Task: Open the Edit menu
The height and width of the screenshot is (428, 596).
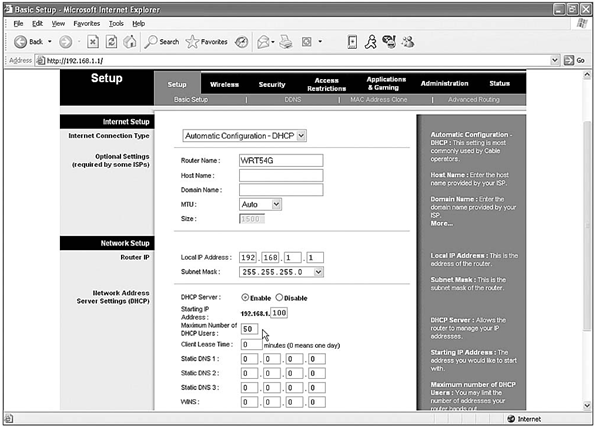Action: tap(37, 24)
